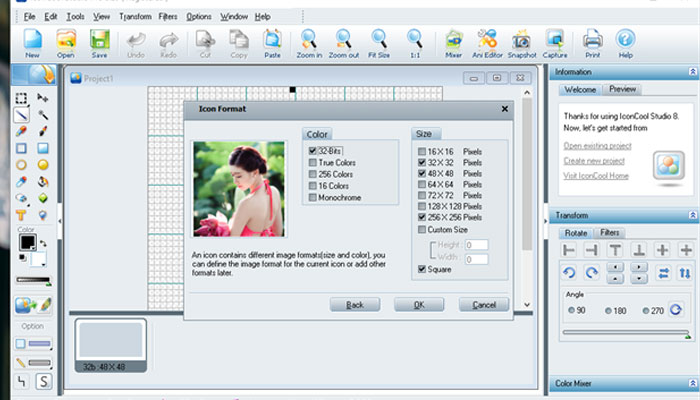Image resolution: width=700 pixels, height=400 pixels.
Task: Select the rectangular selection tool
Action: click(x=21, y=98)
